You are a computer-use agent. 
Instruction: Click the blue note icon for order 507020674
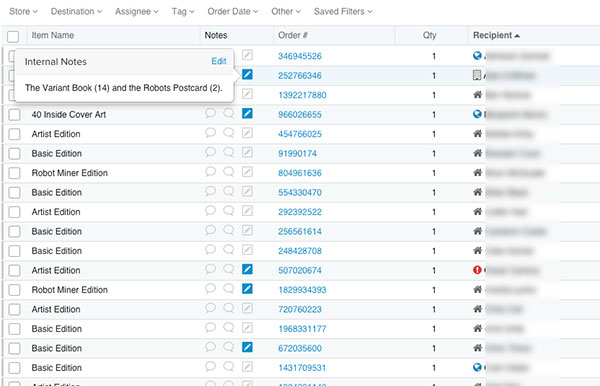[x=247, y=269]
